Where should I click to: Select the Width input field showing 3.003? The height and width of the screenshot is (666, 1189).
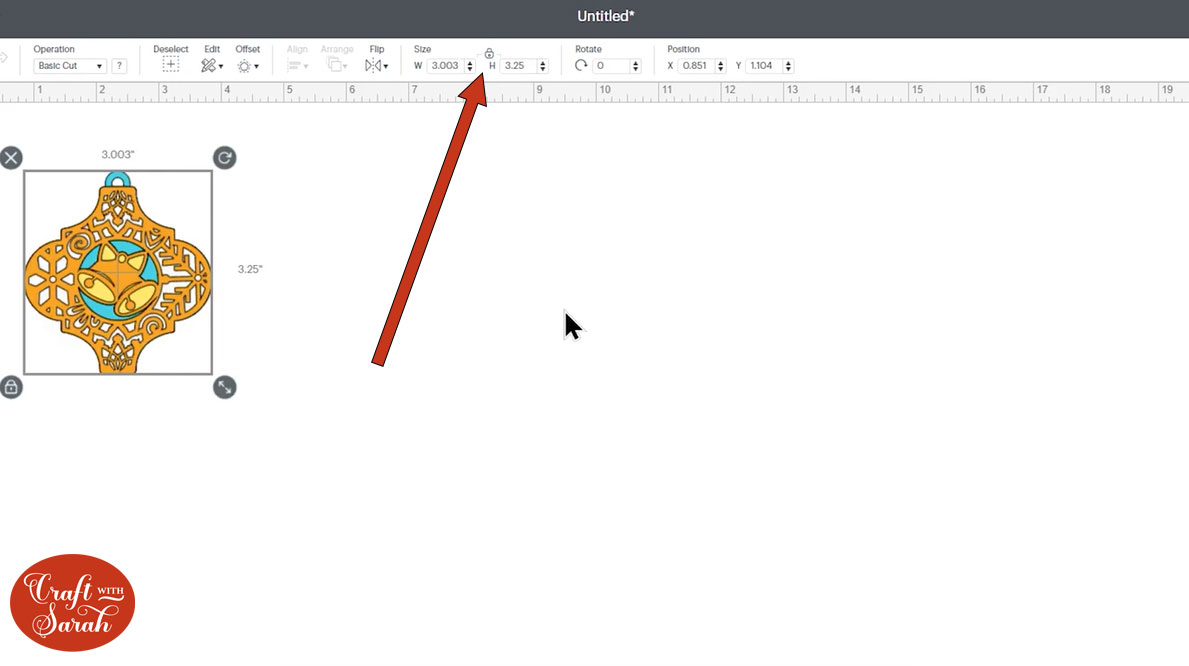click(x=445, y=66)
